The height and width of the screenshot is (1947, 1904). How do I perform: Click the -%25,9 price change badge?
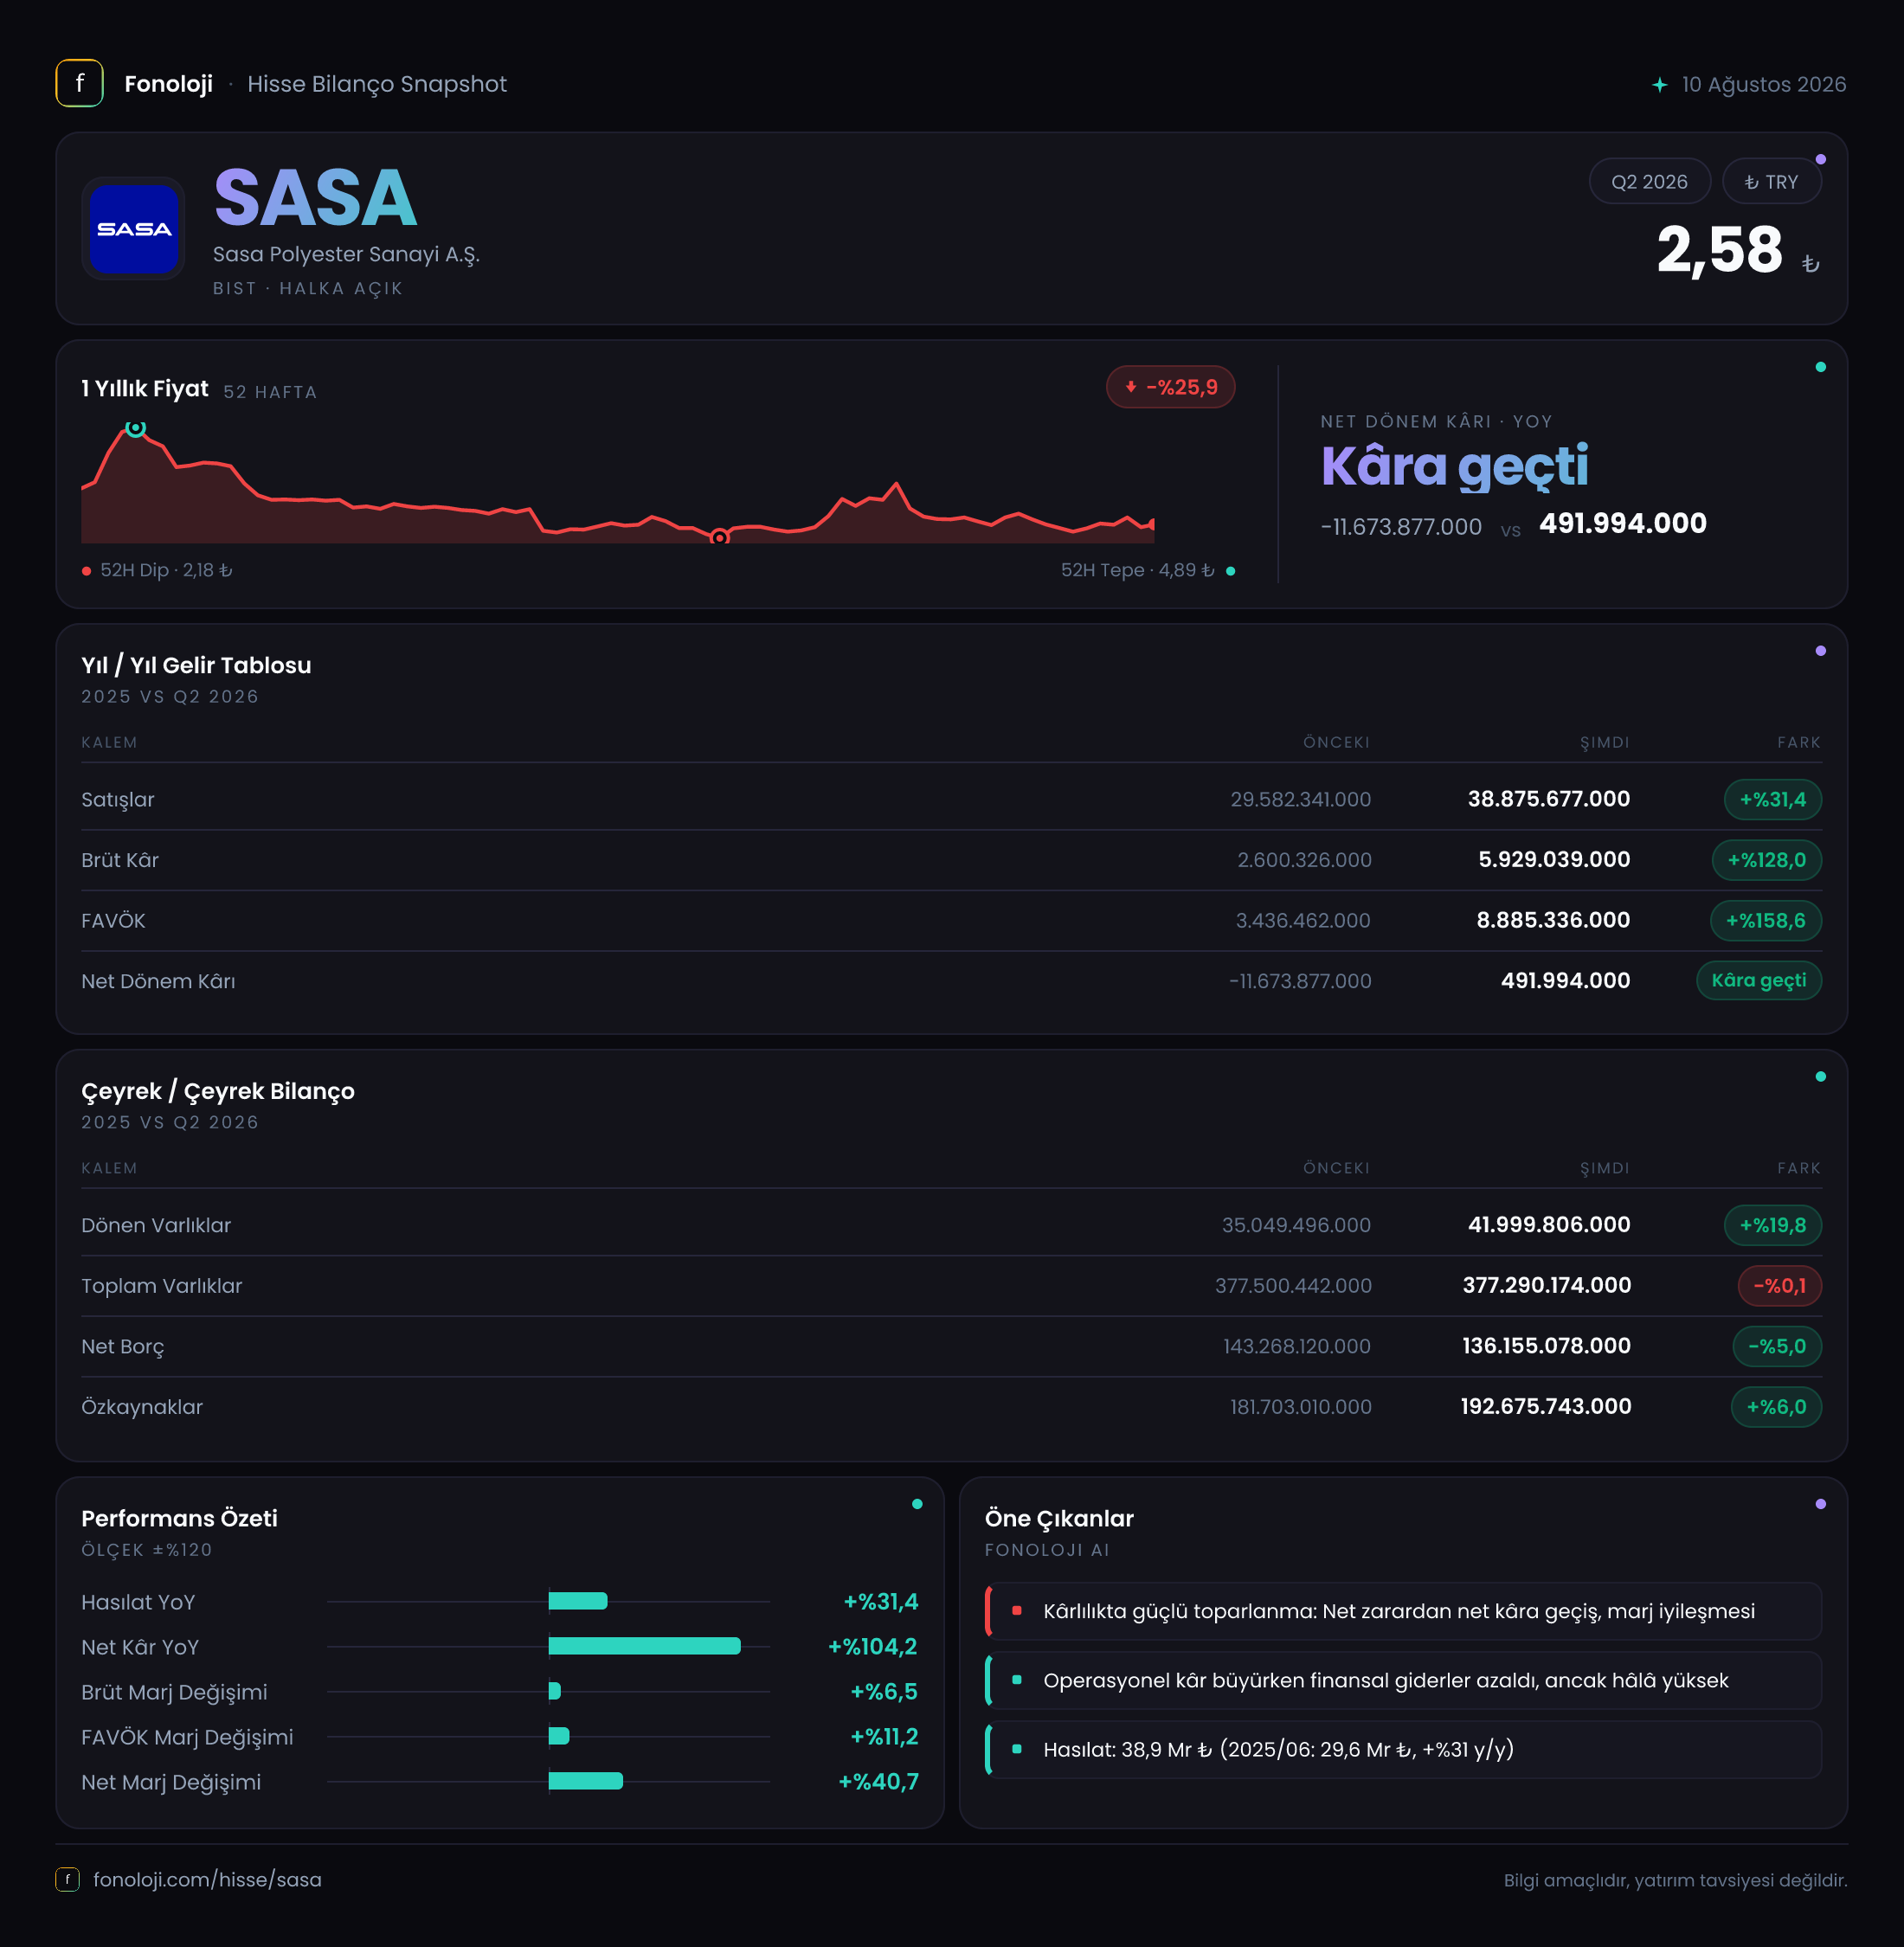click(1170, 387)
